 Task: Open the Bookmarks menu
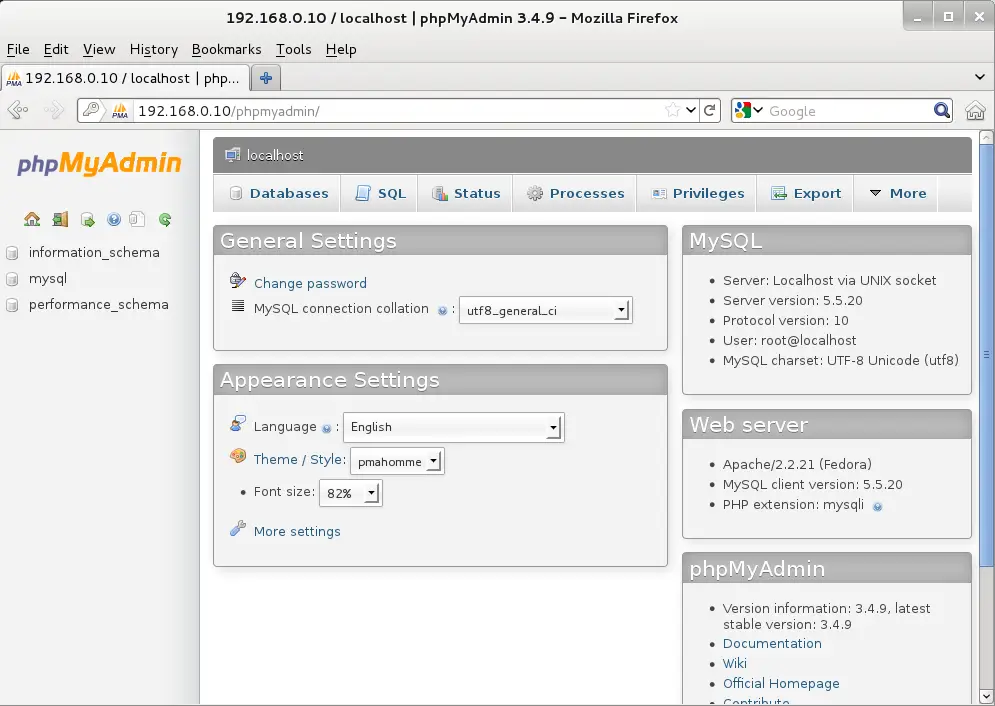point(227,49)
